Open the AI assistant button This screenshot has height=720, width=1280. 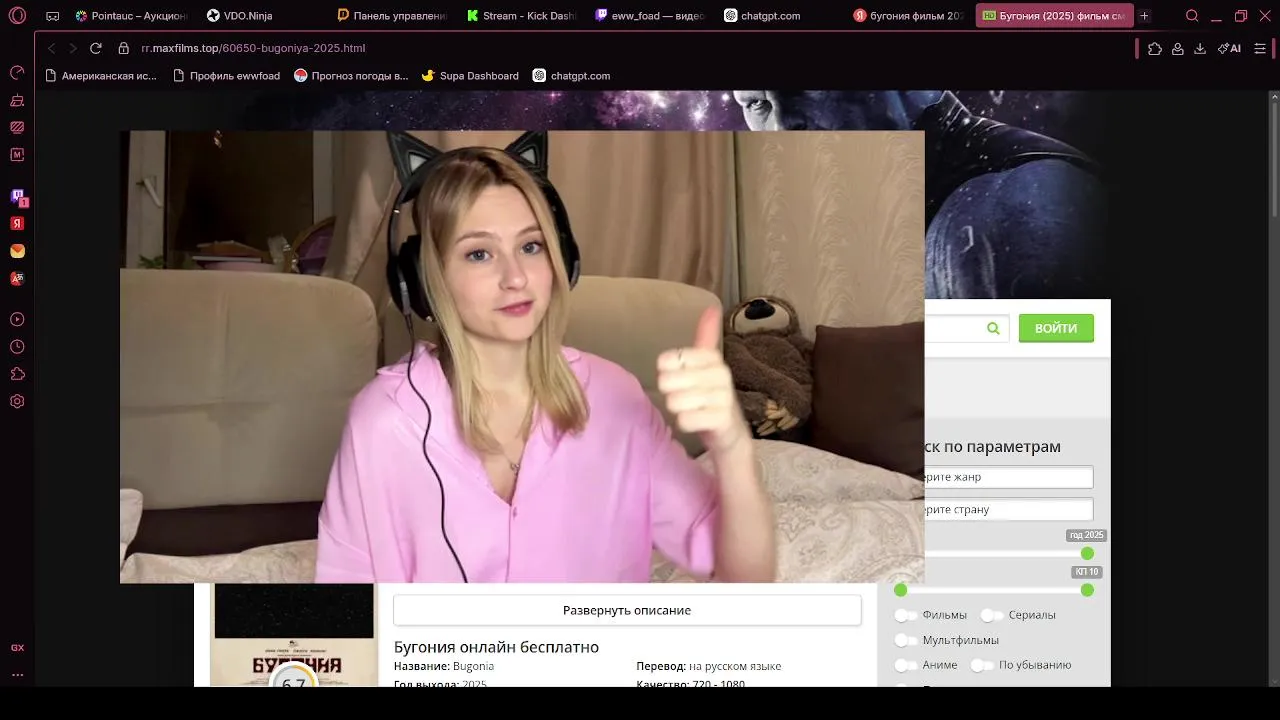point(1229,48)
